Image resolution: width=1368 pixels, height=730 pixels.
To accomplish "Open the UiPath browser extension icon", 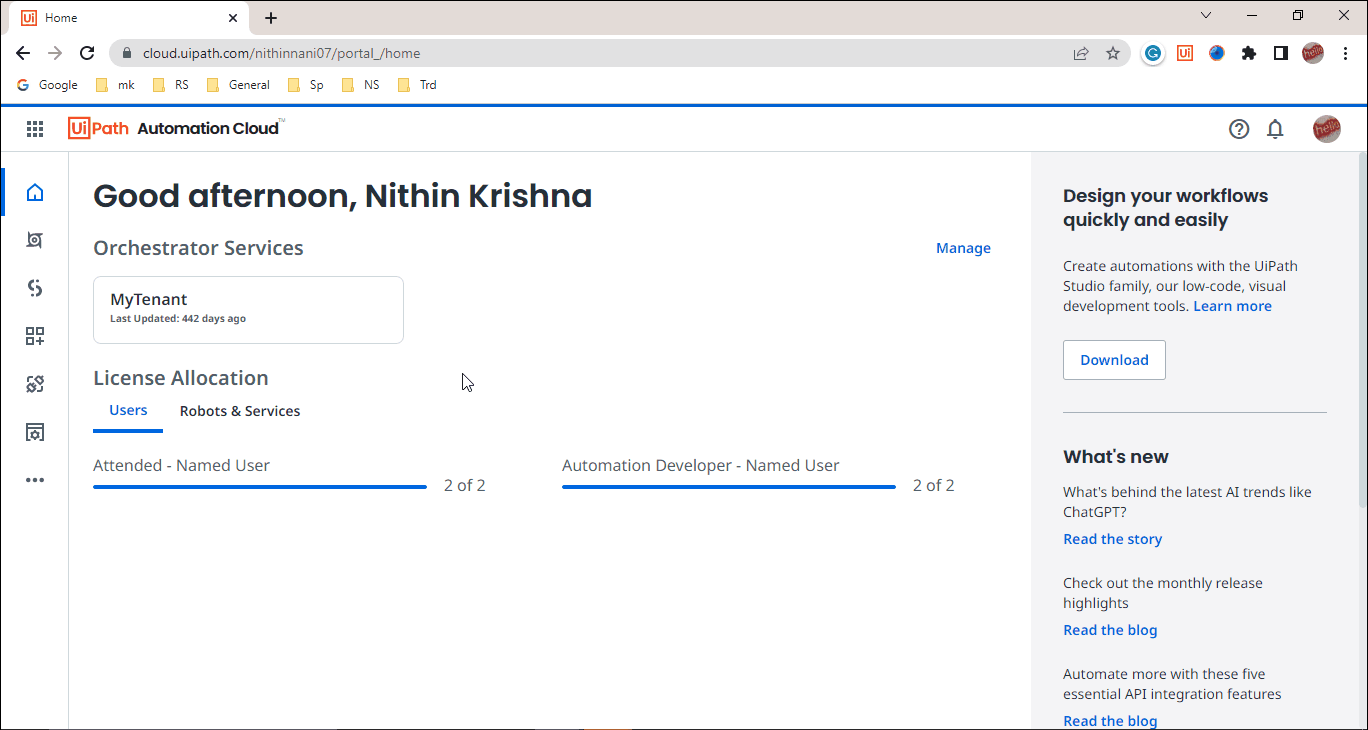I will pos(1185,54).
